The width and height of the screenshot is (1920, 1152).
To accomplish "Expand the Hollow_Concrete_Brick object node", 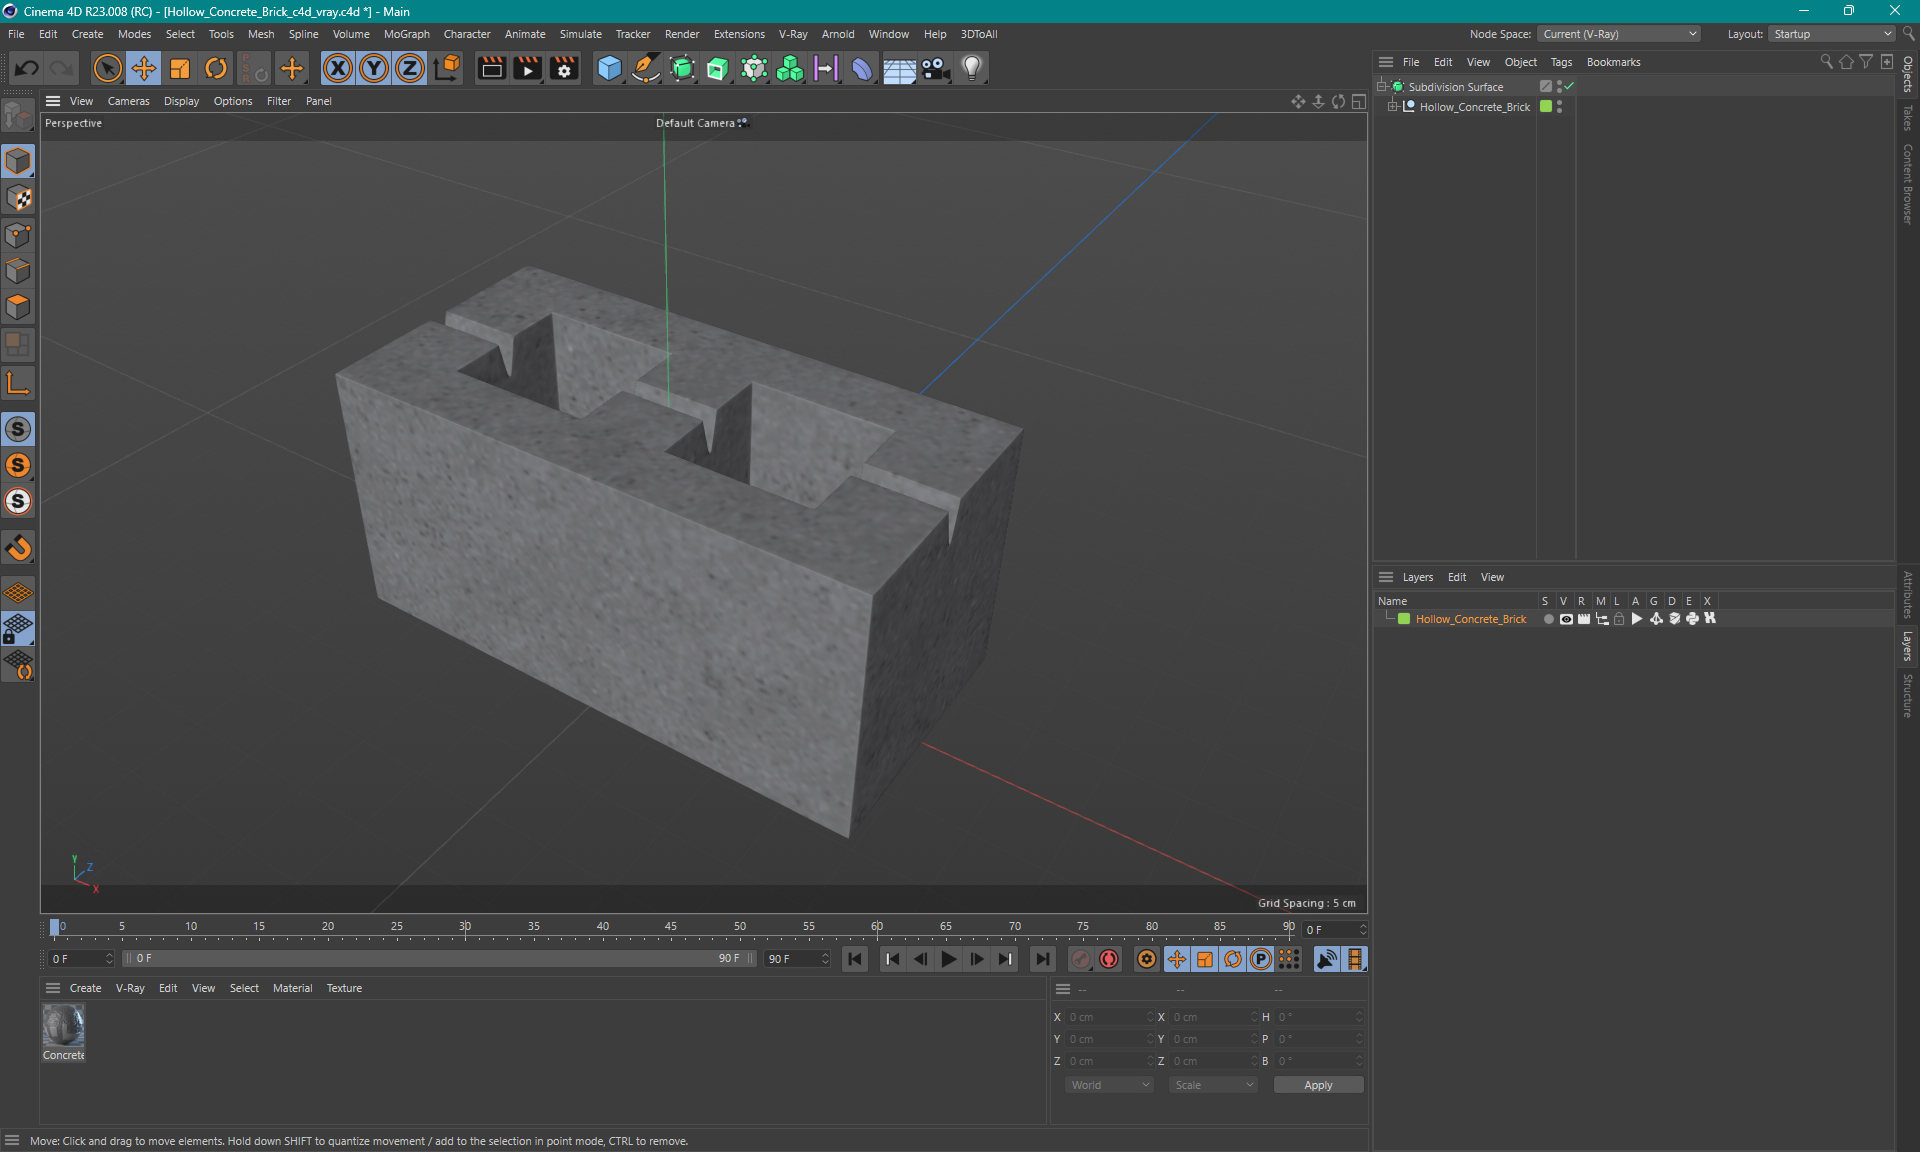I will [1392, 107].
